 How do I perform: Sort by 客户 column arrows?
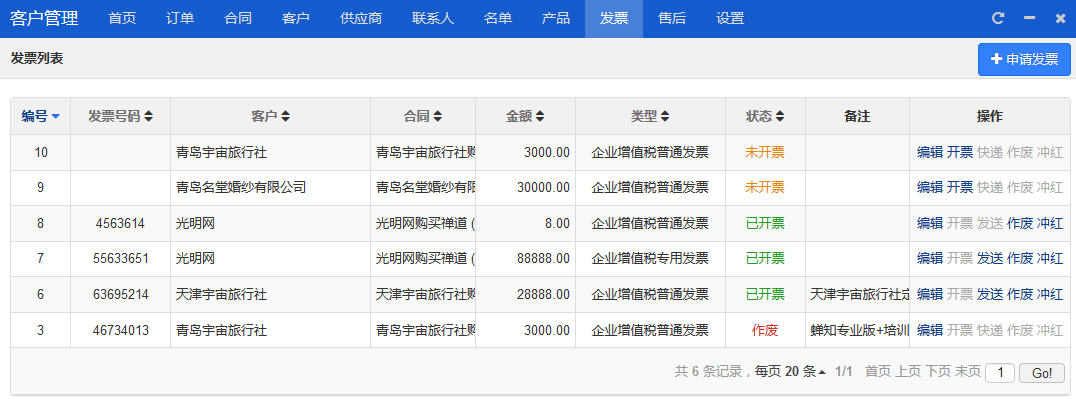point(285,117)
